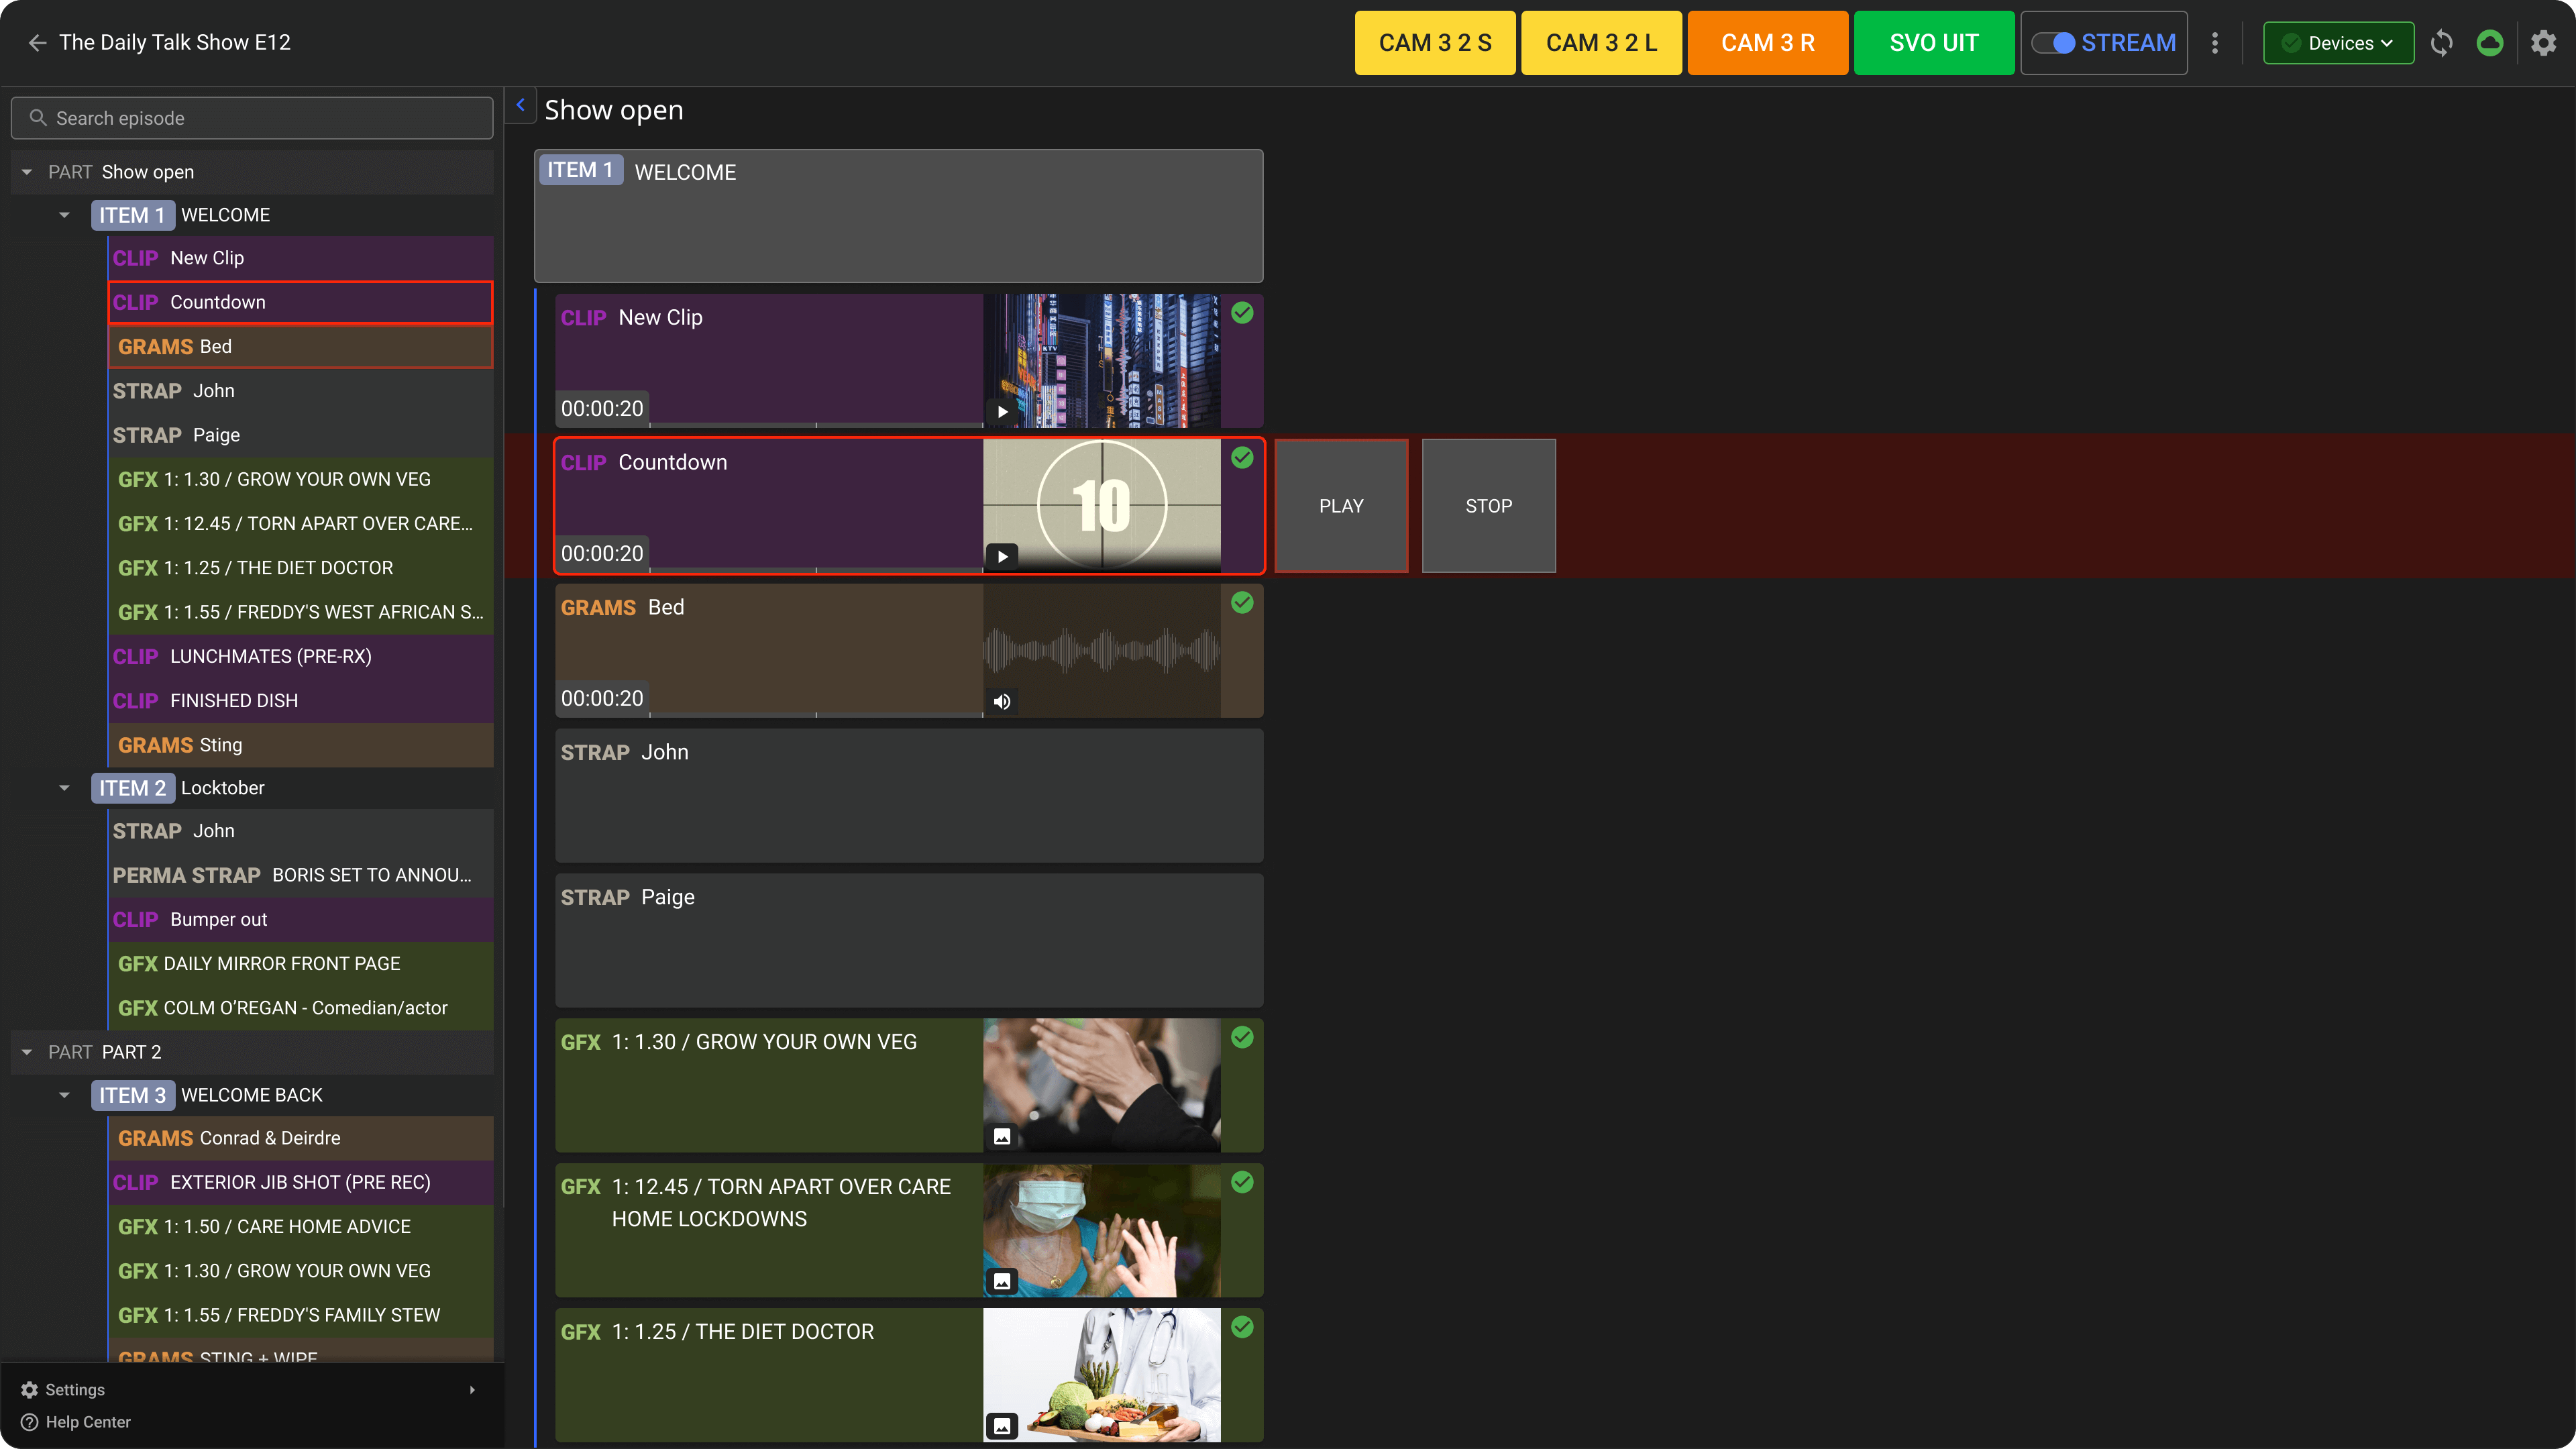This screenshot has width=2576, height=1449.
Task: Click the green check on DIET DOCTOR card
Action: click(1242, 1328)
